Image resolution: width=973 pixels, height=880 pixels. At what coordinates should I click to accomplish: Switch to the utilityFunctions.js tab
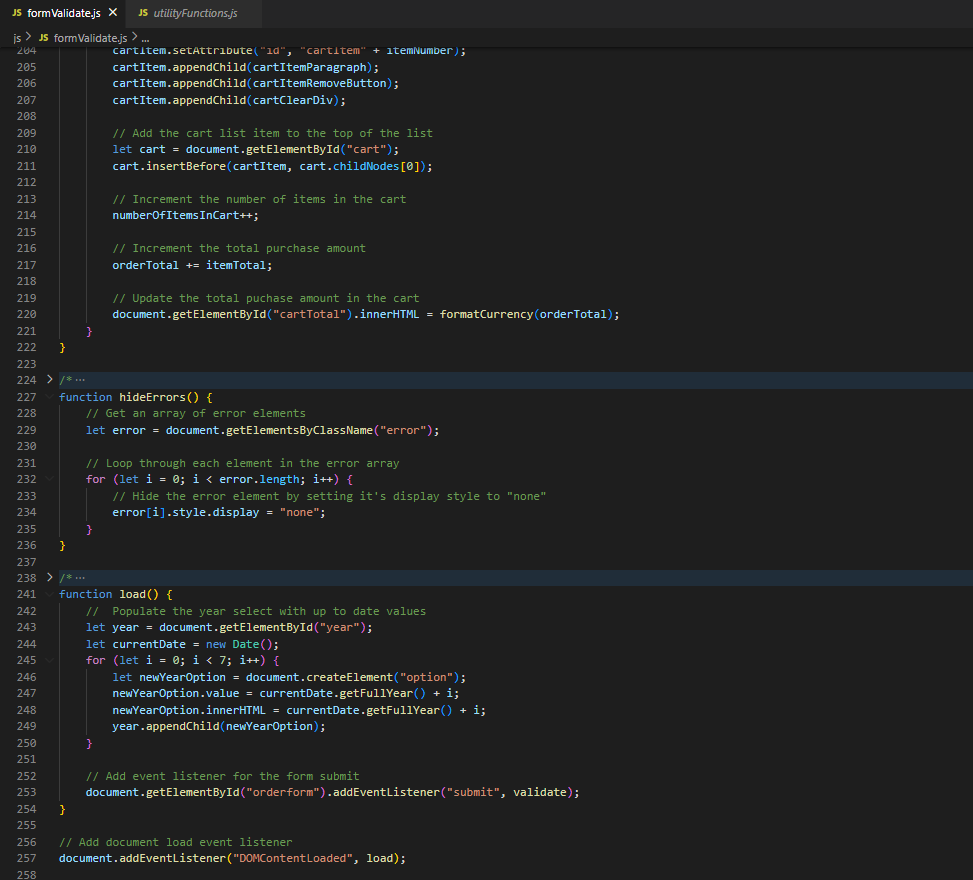(195, 14)
